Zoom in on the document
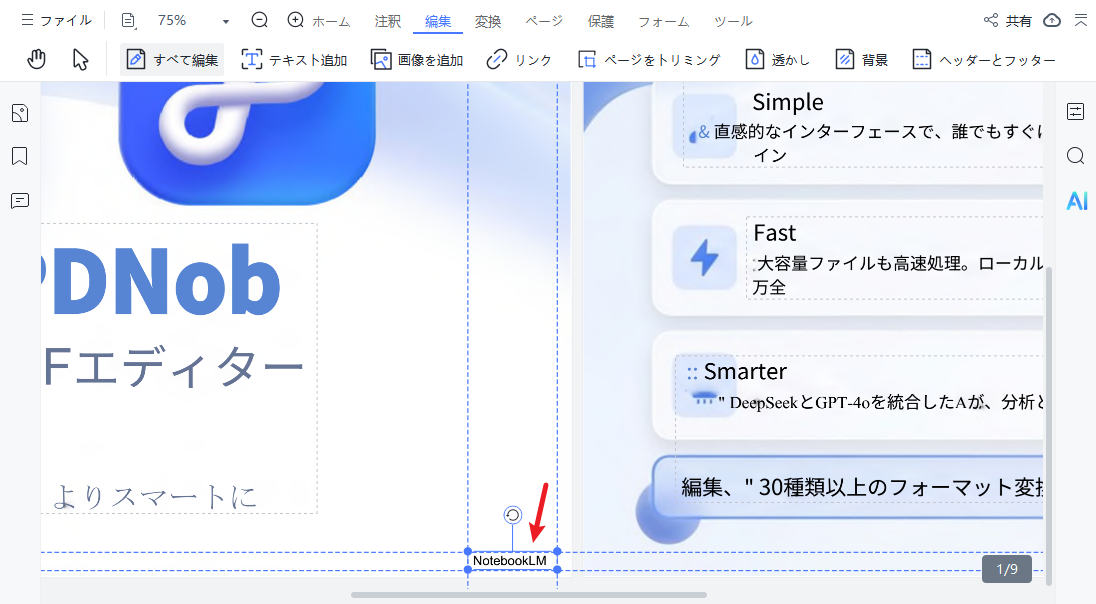The image size is (1096, 604). pyautogui.click(x=295, y=19)
